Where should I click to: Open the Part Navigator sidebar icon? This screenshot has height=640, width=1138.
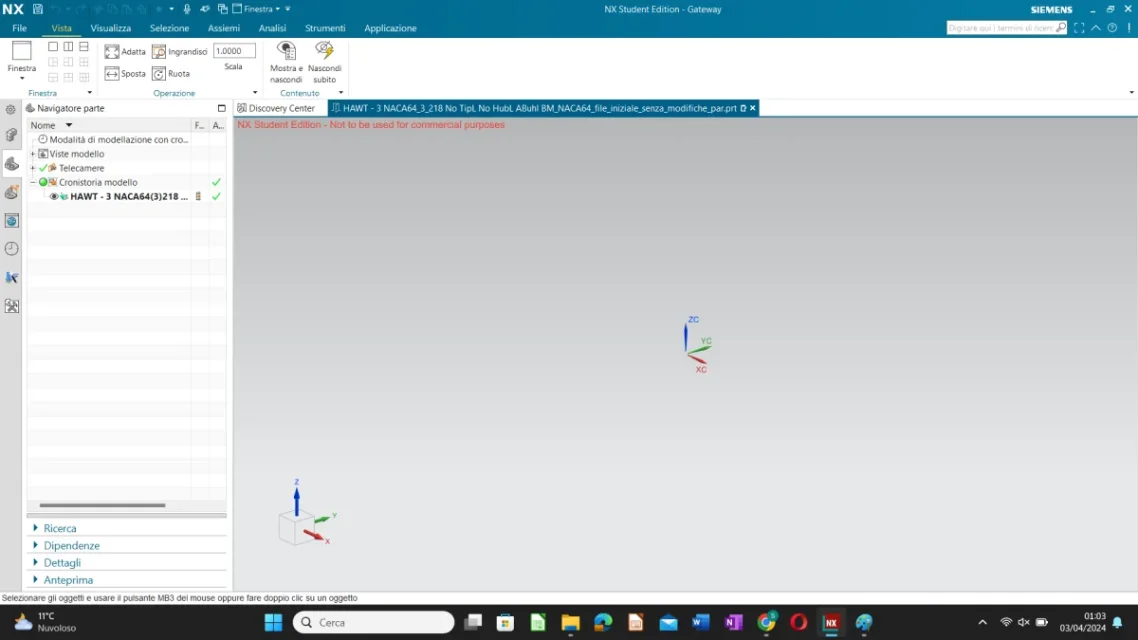11,163
